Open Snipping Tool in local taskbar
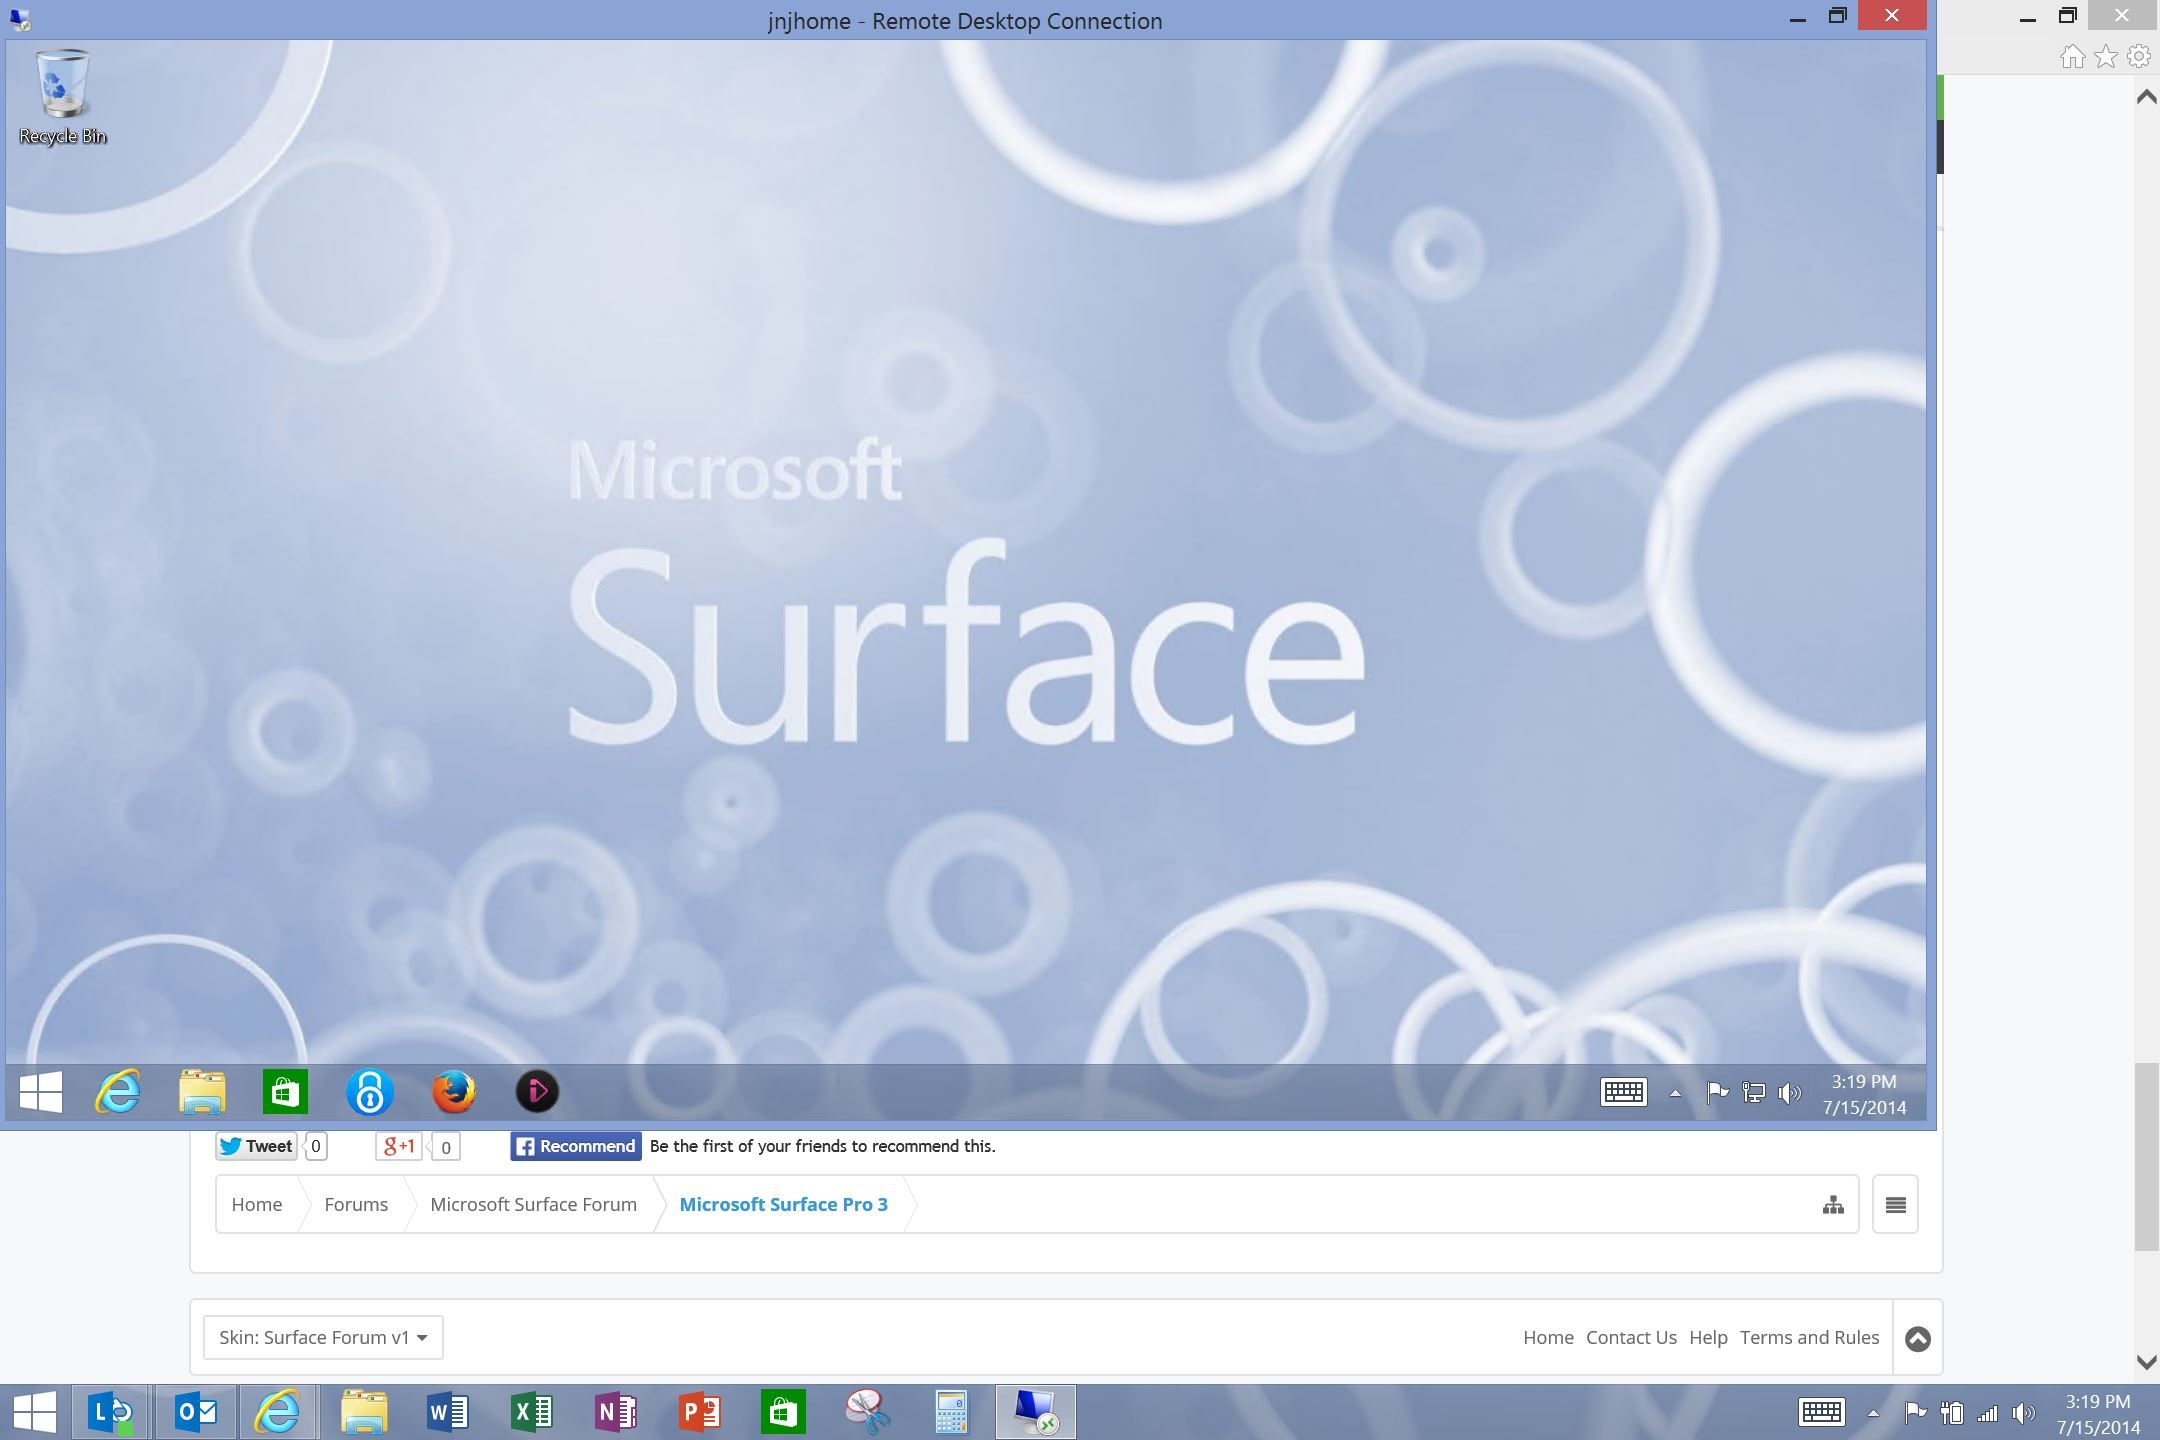This screenshot has height=1440, width=2160. [867, 1412]
